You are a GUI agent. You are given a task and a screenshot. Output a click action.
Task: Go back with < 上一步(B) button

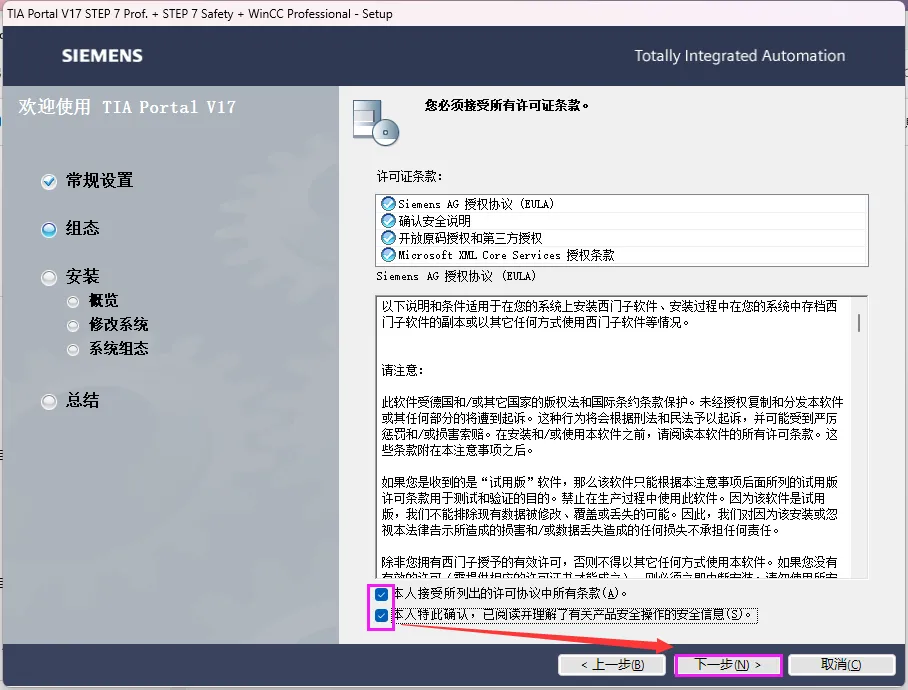coord(612,665)
